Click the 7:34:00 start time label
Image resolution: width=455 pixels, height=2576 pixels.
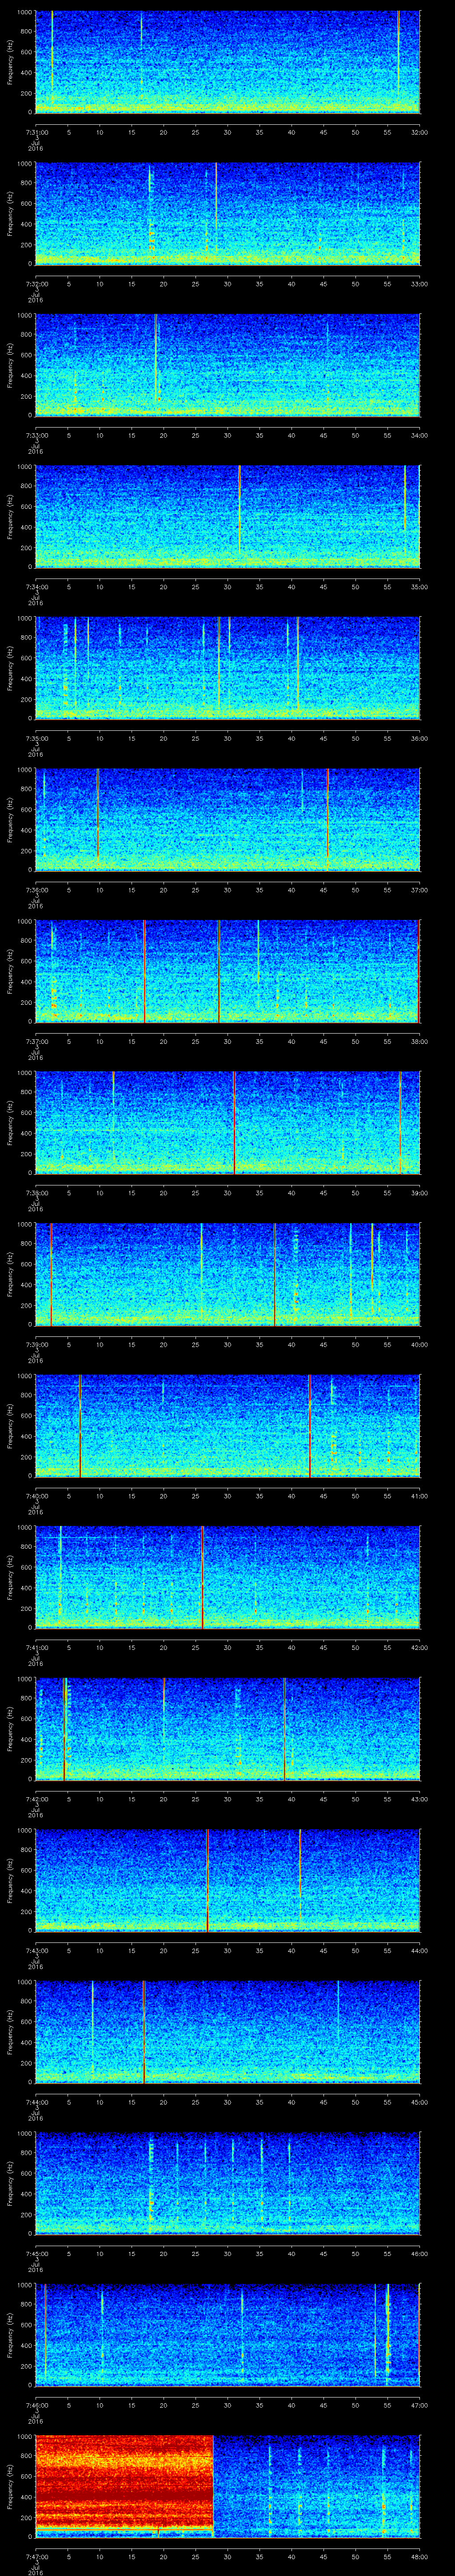pos(36,587)
